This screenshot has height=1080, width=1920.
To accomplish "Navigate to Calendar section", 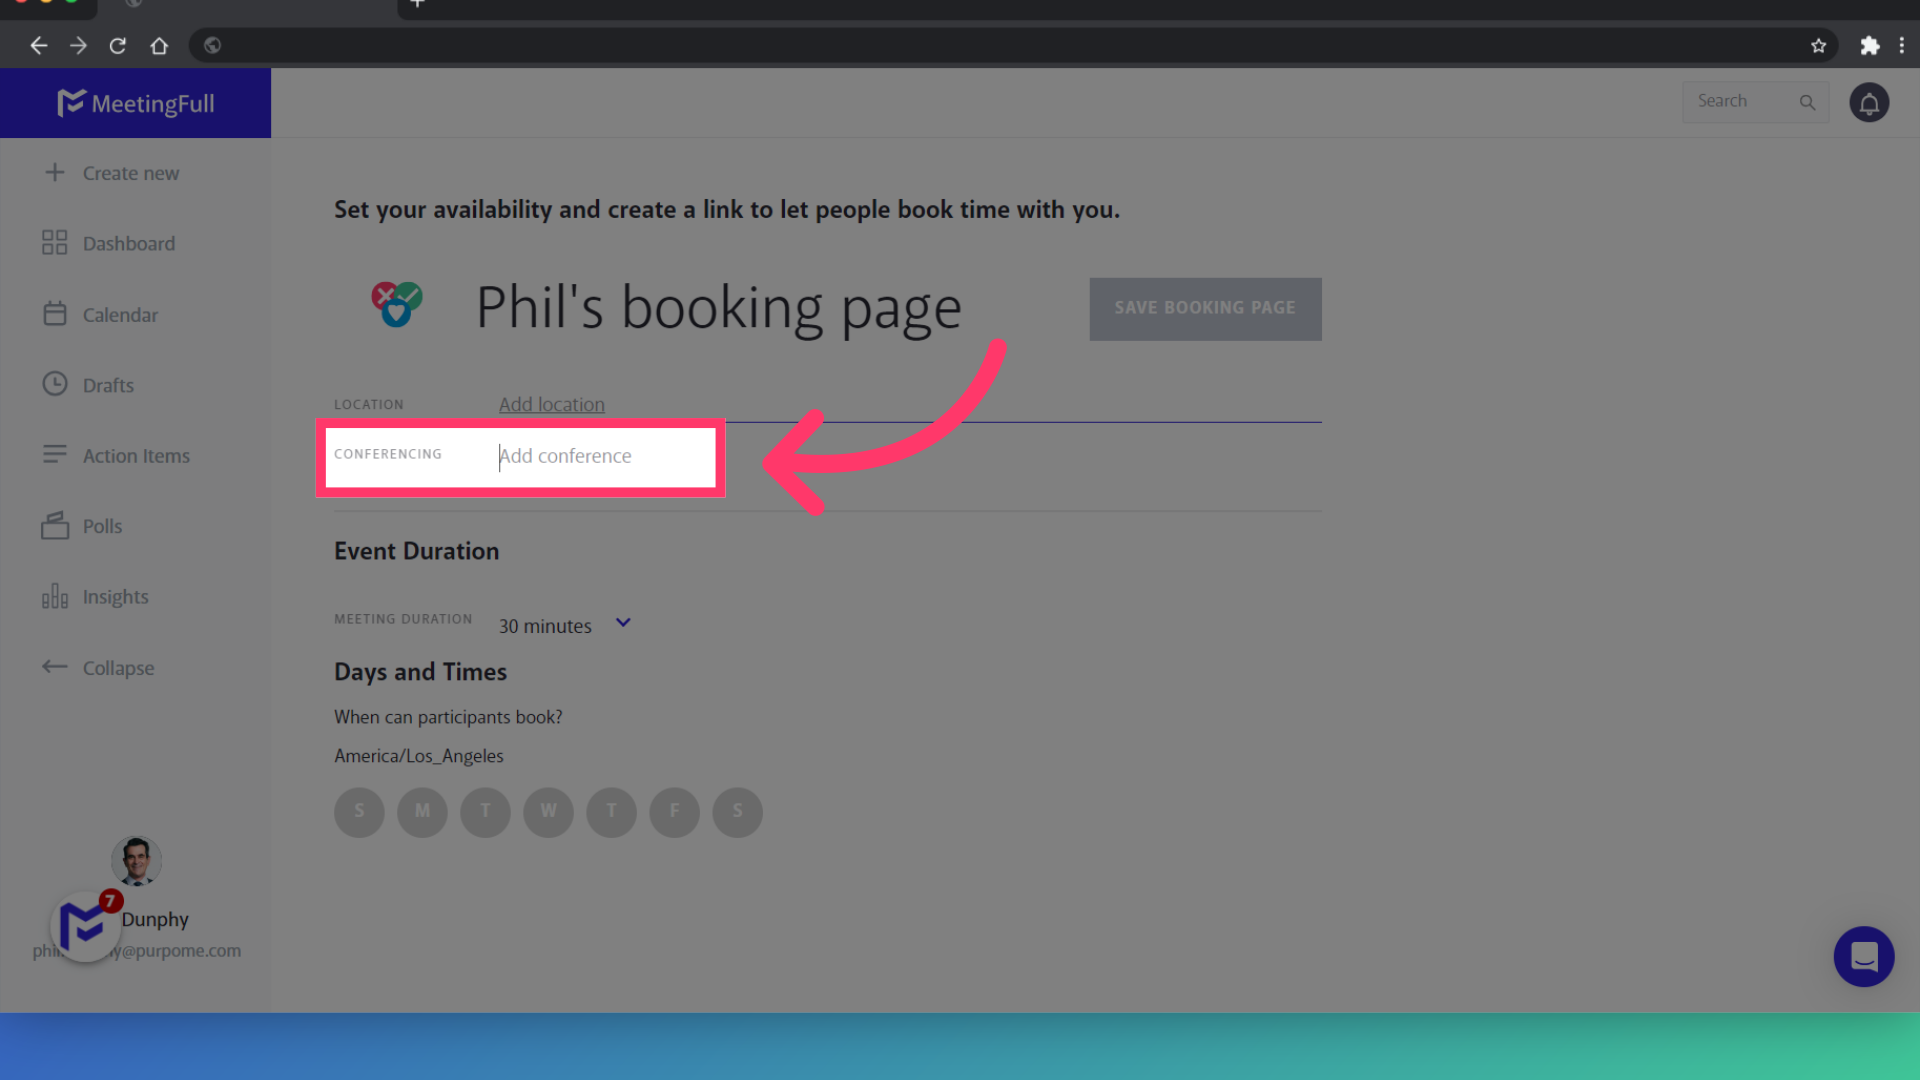I will 119,314.
